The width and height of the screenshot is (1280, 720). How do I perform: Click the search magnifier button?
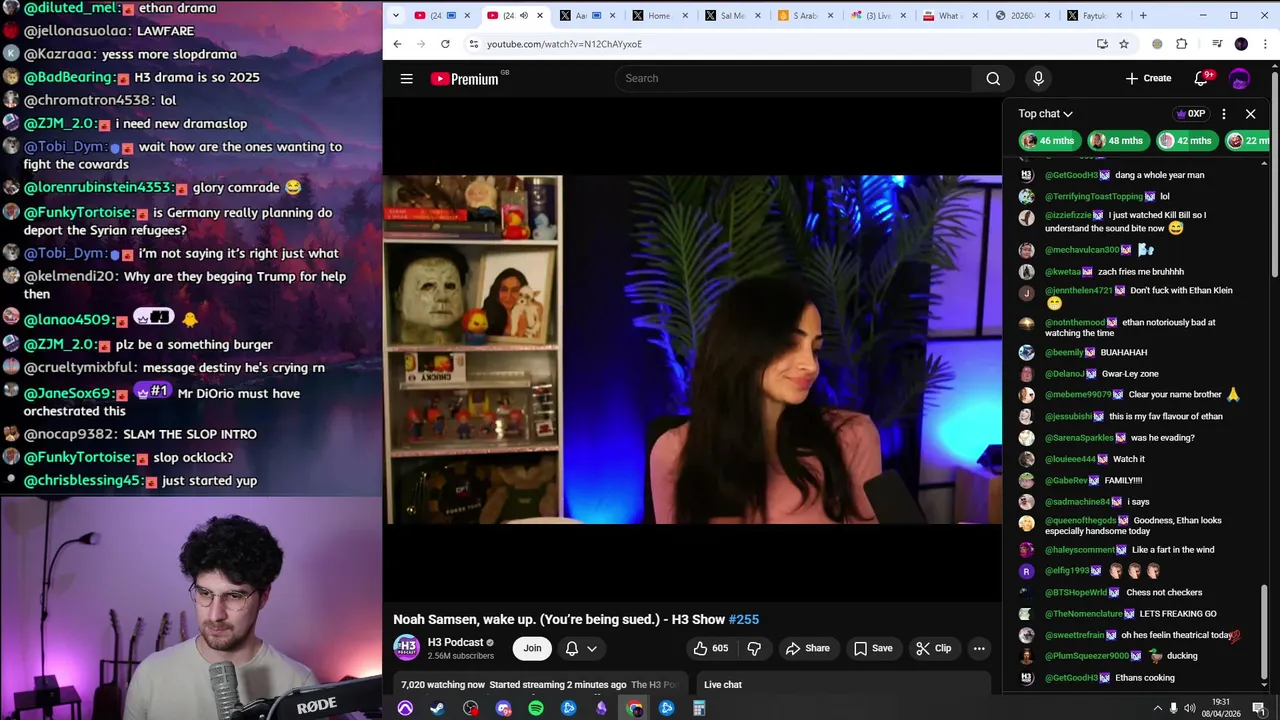(x=993, y=78)
